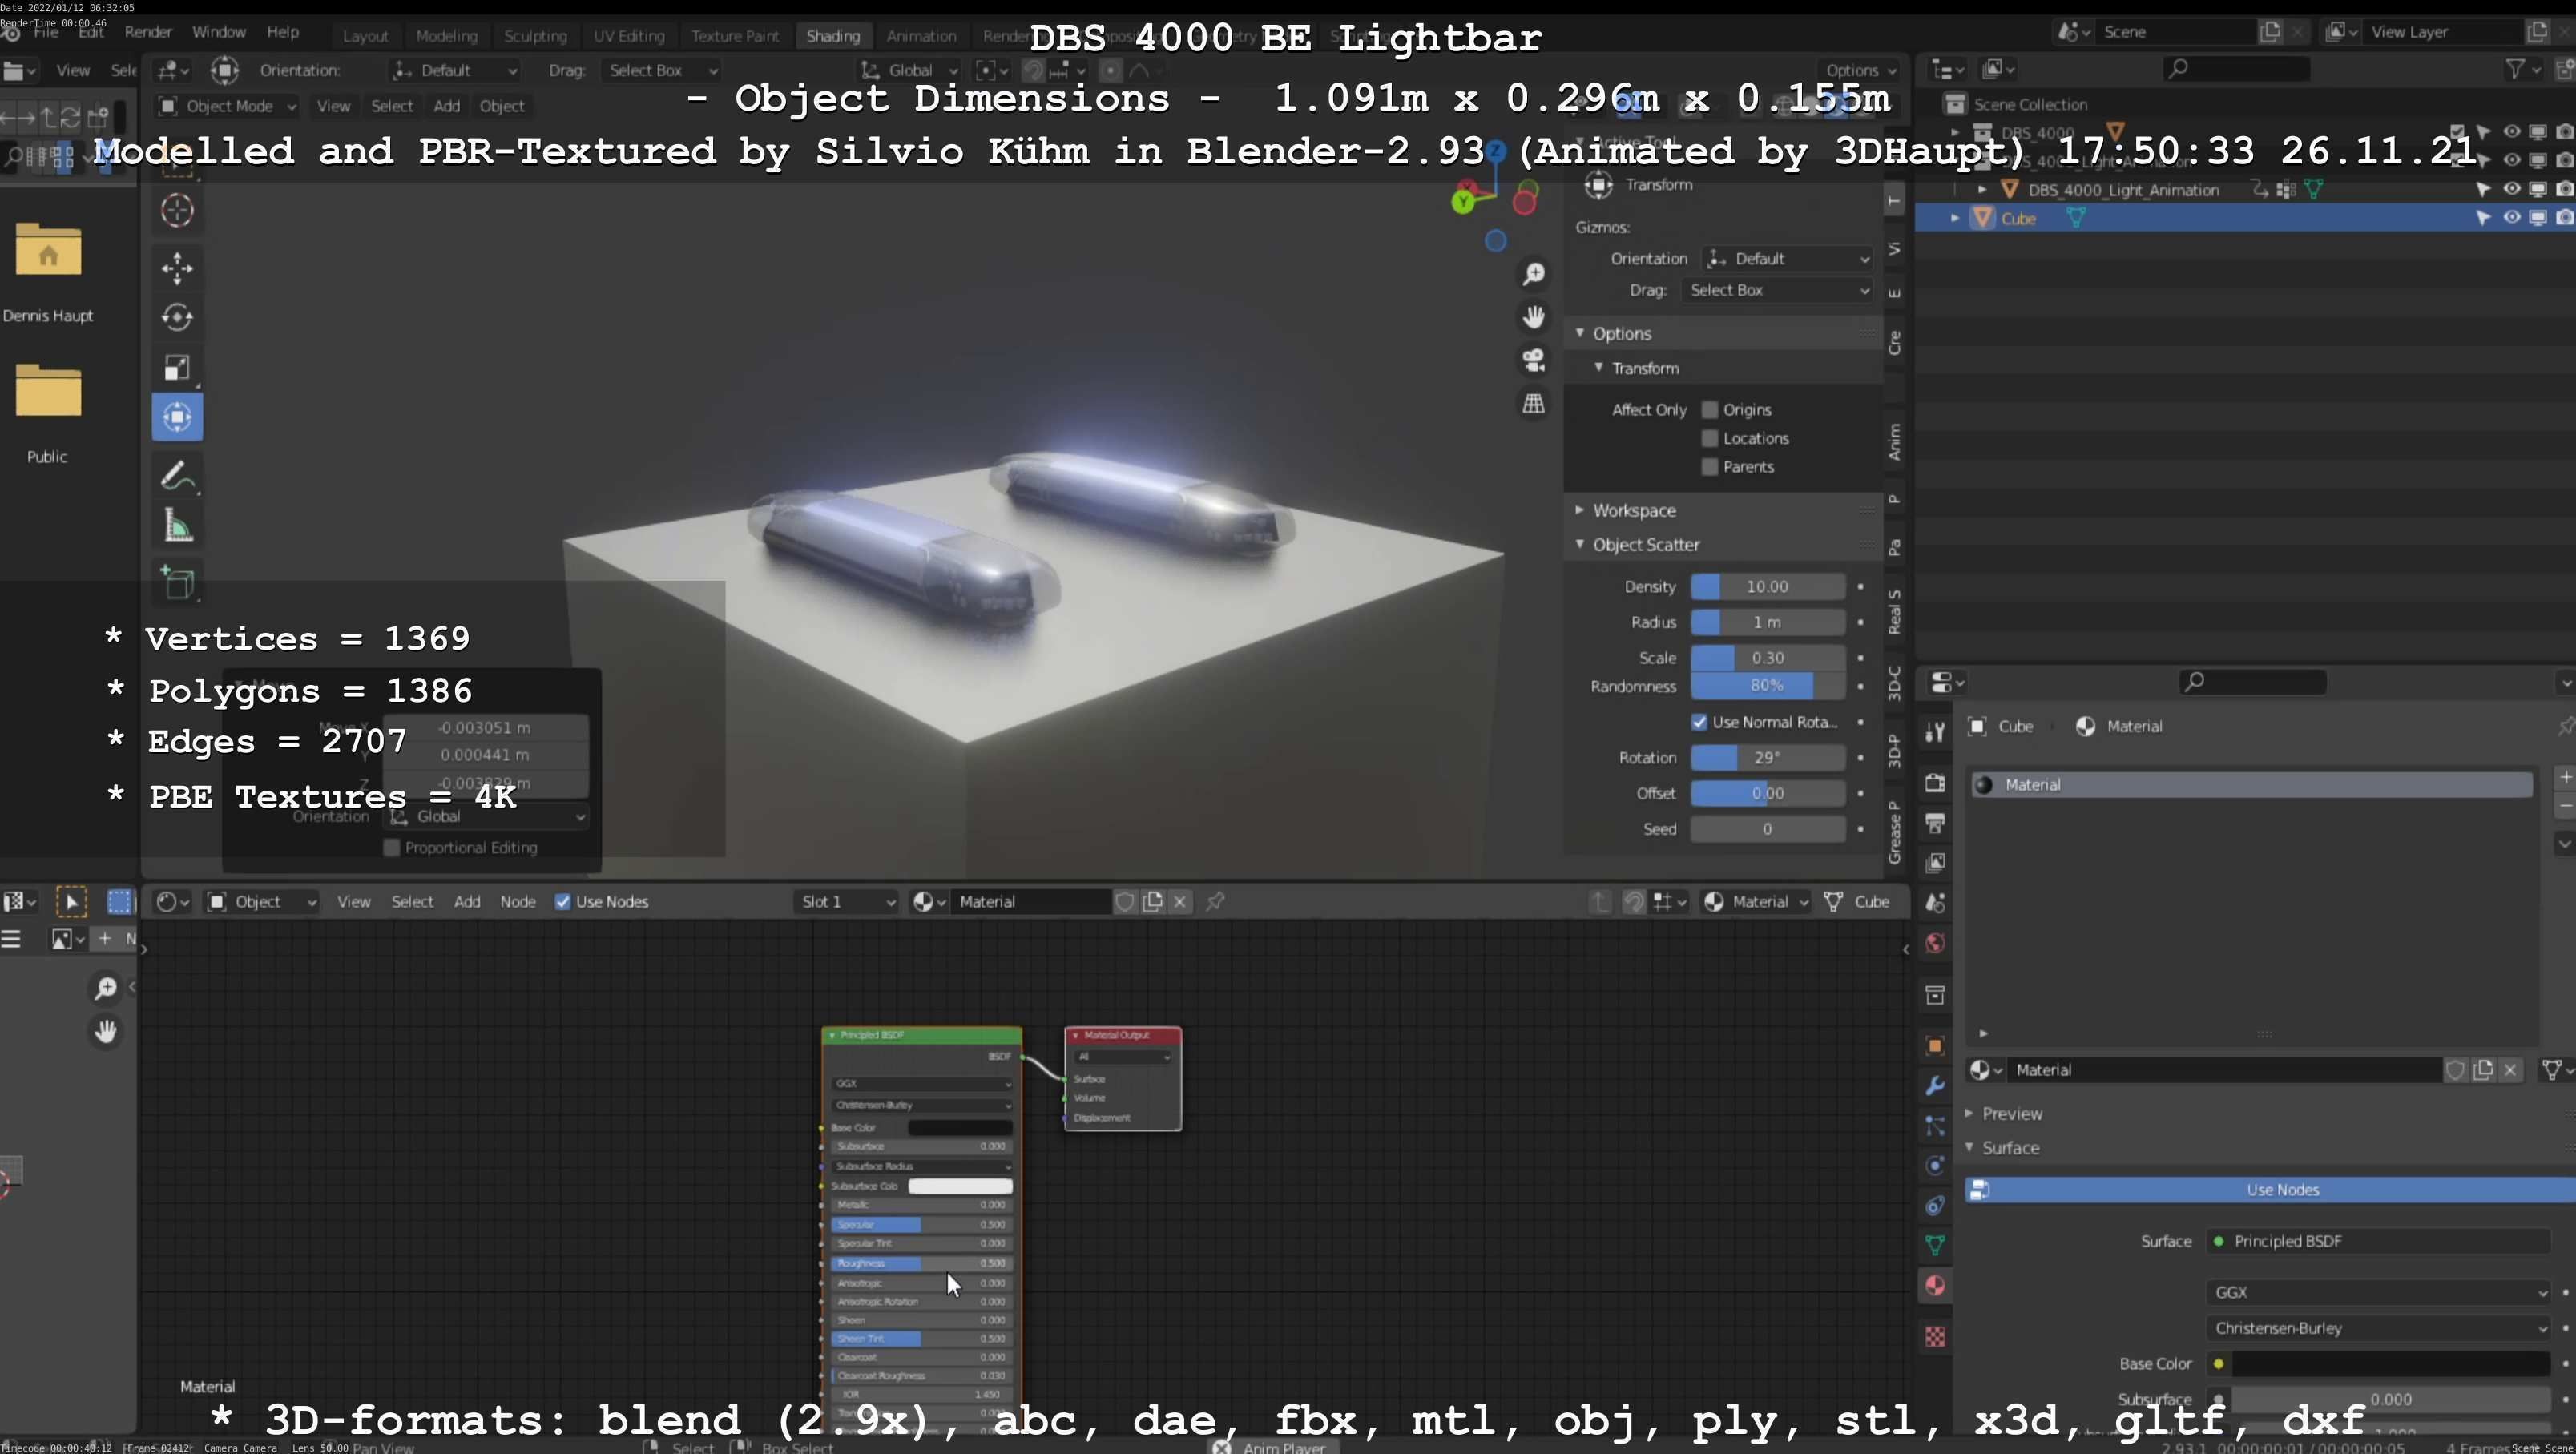Select the Annotate tool
Screen dimensions: 2576x1454
click(177, 476)
